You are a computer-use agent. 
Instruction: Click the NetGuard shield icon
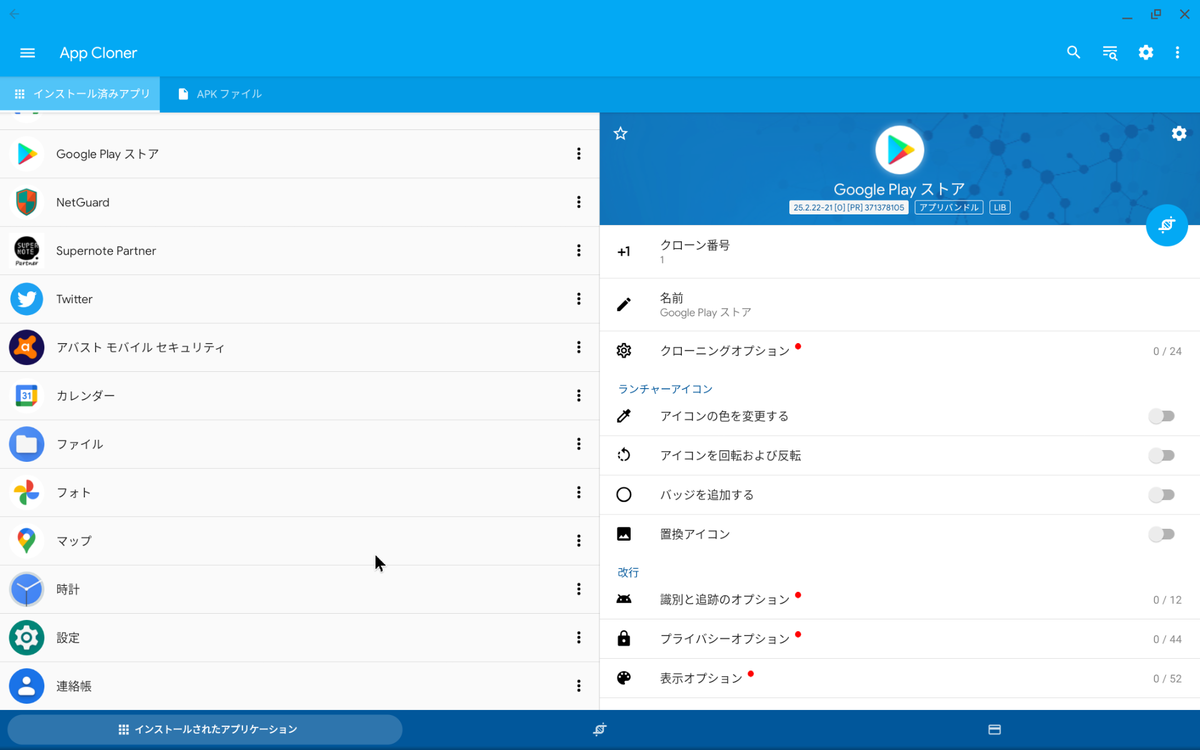coord(27,202)
